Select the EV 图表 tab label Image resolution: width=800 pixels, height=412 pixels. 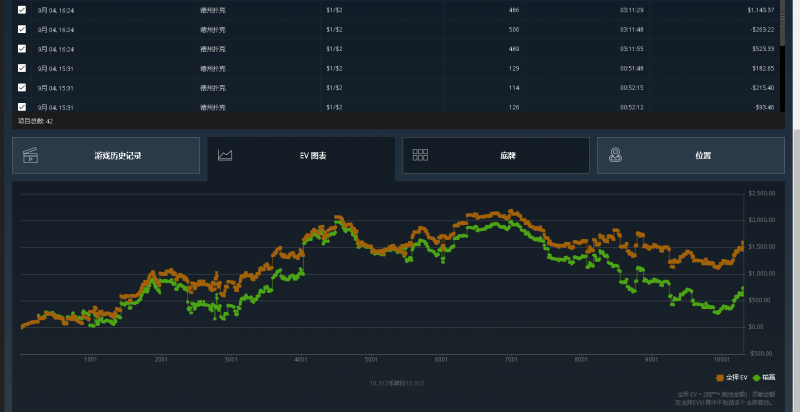(313, 156)
